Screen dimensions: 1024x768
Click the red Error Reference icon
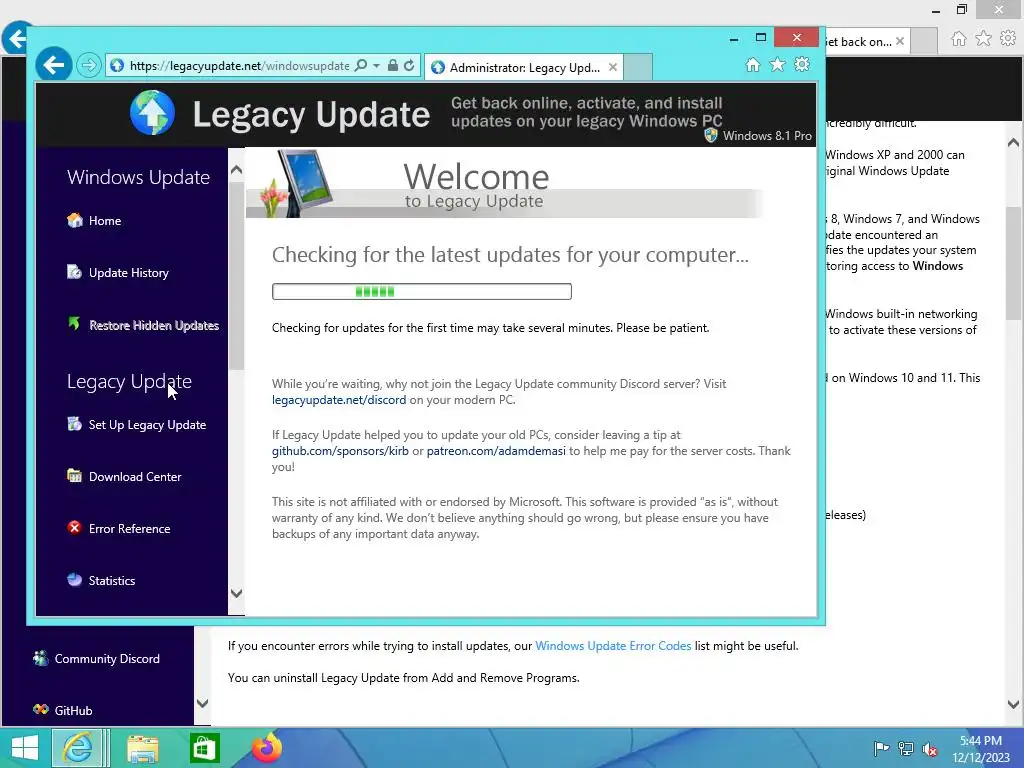pos(74,528)
